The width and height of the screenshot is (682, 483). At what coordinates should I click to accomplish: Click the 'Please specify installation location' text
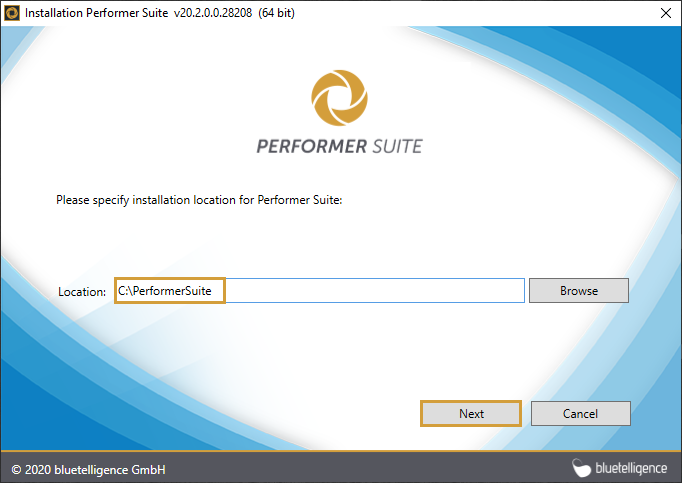(199, 200)
